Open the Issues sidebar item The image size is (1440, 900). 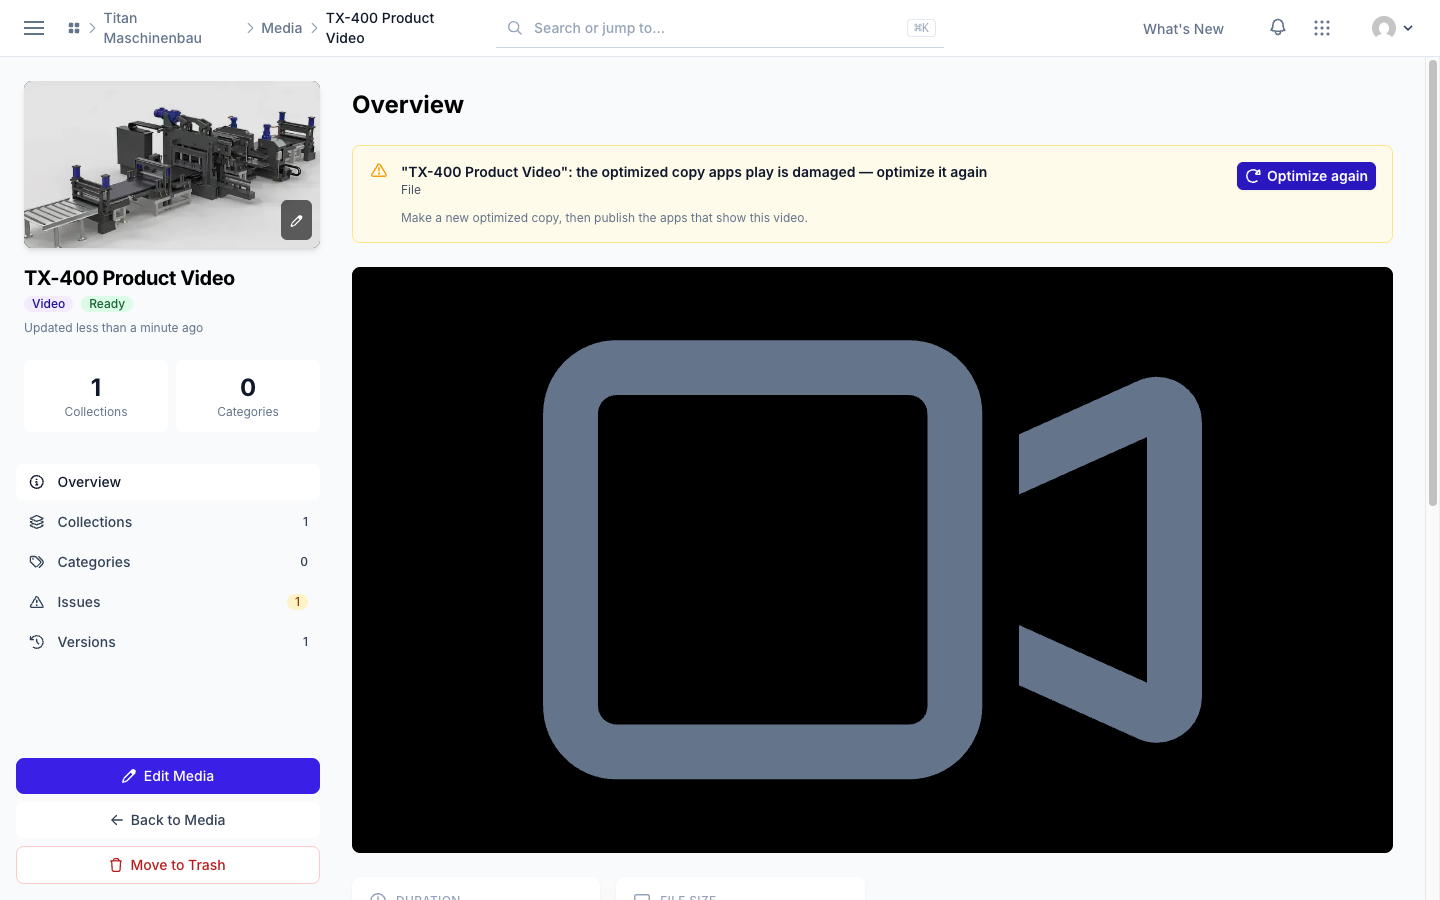[x=168, y=602]
